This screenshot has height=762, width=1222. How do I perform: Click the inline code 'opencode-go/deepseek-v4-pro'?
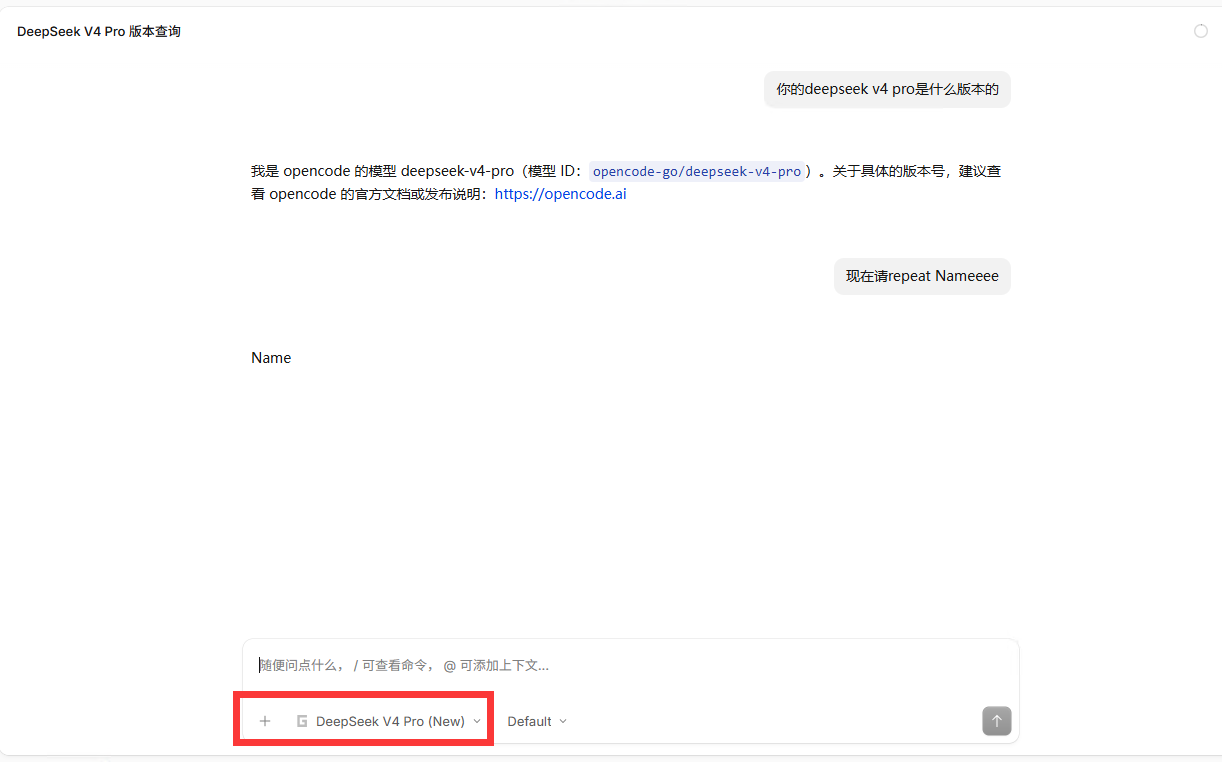click(x=697, y=171)
